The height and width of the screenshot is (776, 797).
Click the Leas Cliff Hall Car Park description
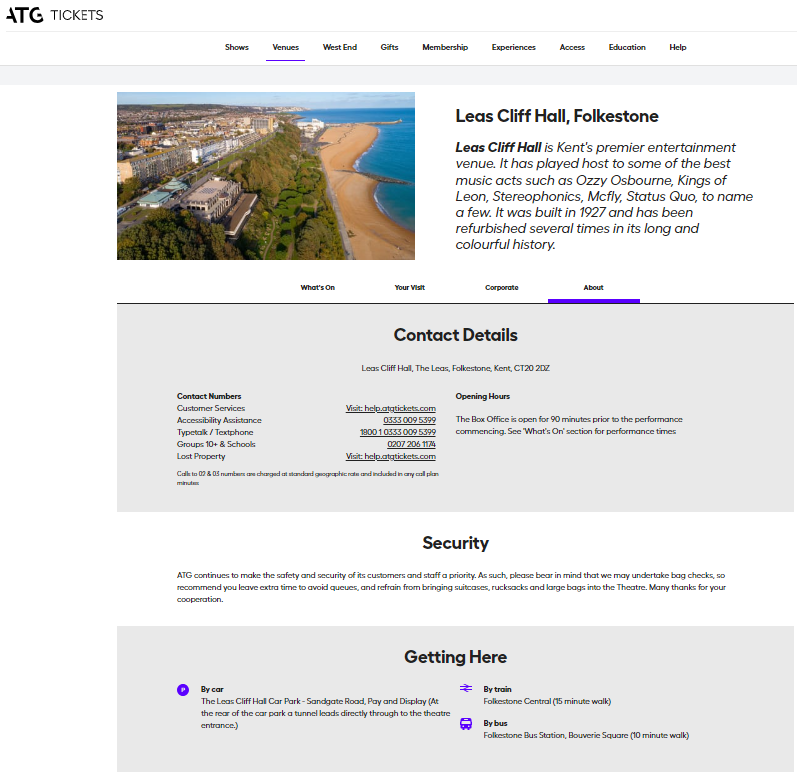point(325,713)
